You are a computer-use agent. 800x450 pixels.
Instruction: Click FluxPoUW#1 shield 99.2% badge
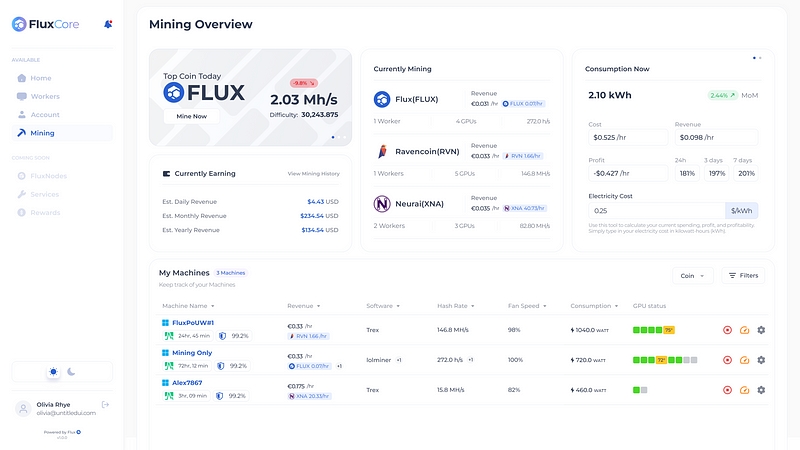tap(233, 336)
